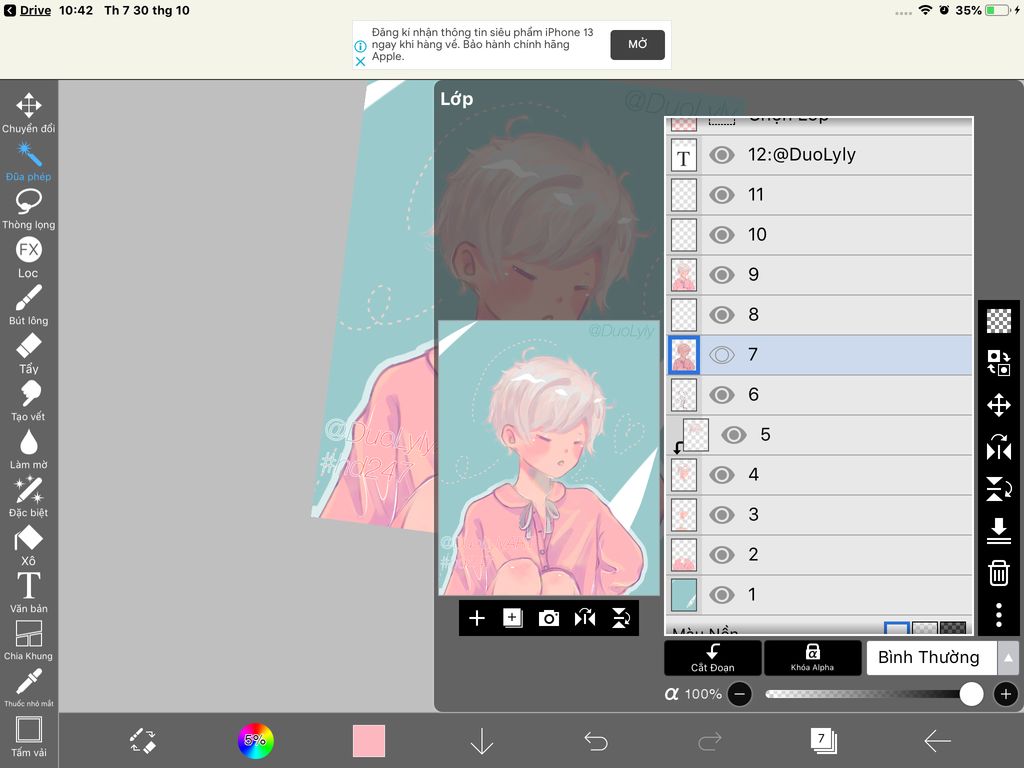Screen dimensions: 1024x768
Task: Open the three-dot more options menu
Action: [999, 615]
